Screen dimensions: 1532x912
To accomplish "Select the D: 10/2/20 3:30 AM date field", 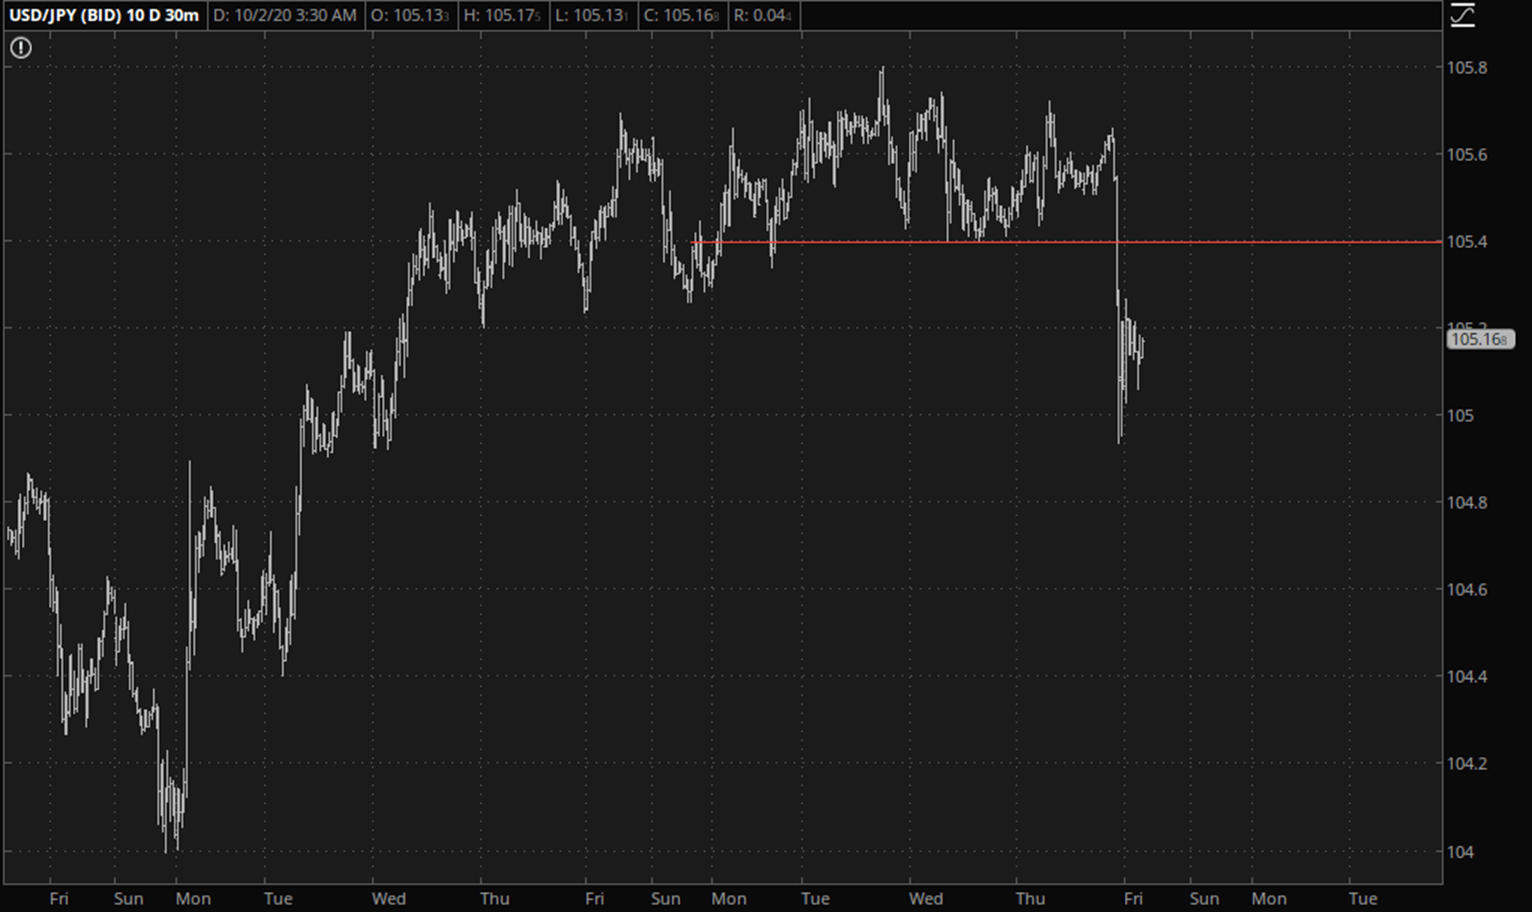I will pos(285,15).
